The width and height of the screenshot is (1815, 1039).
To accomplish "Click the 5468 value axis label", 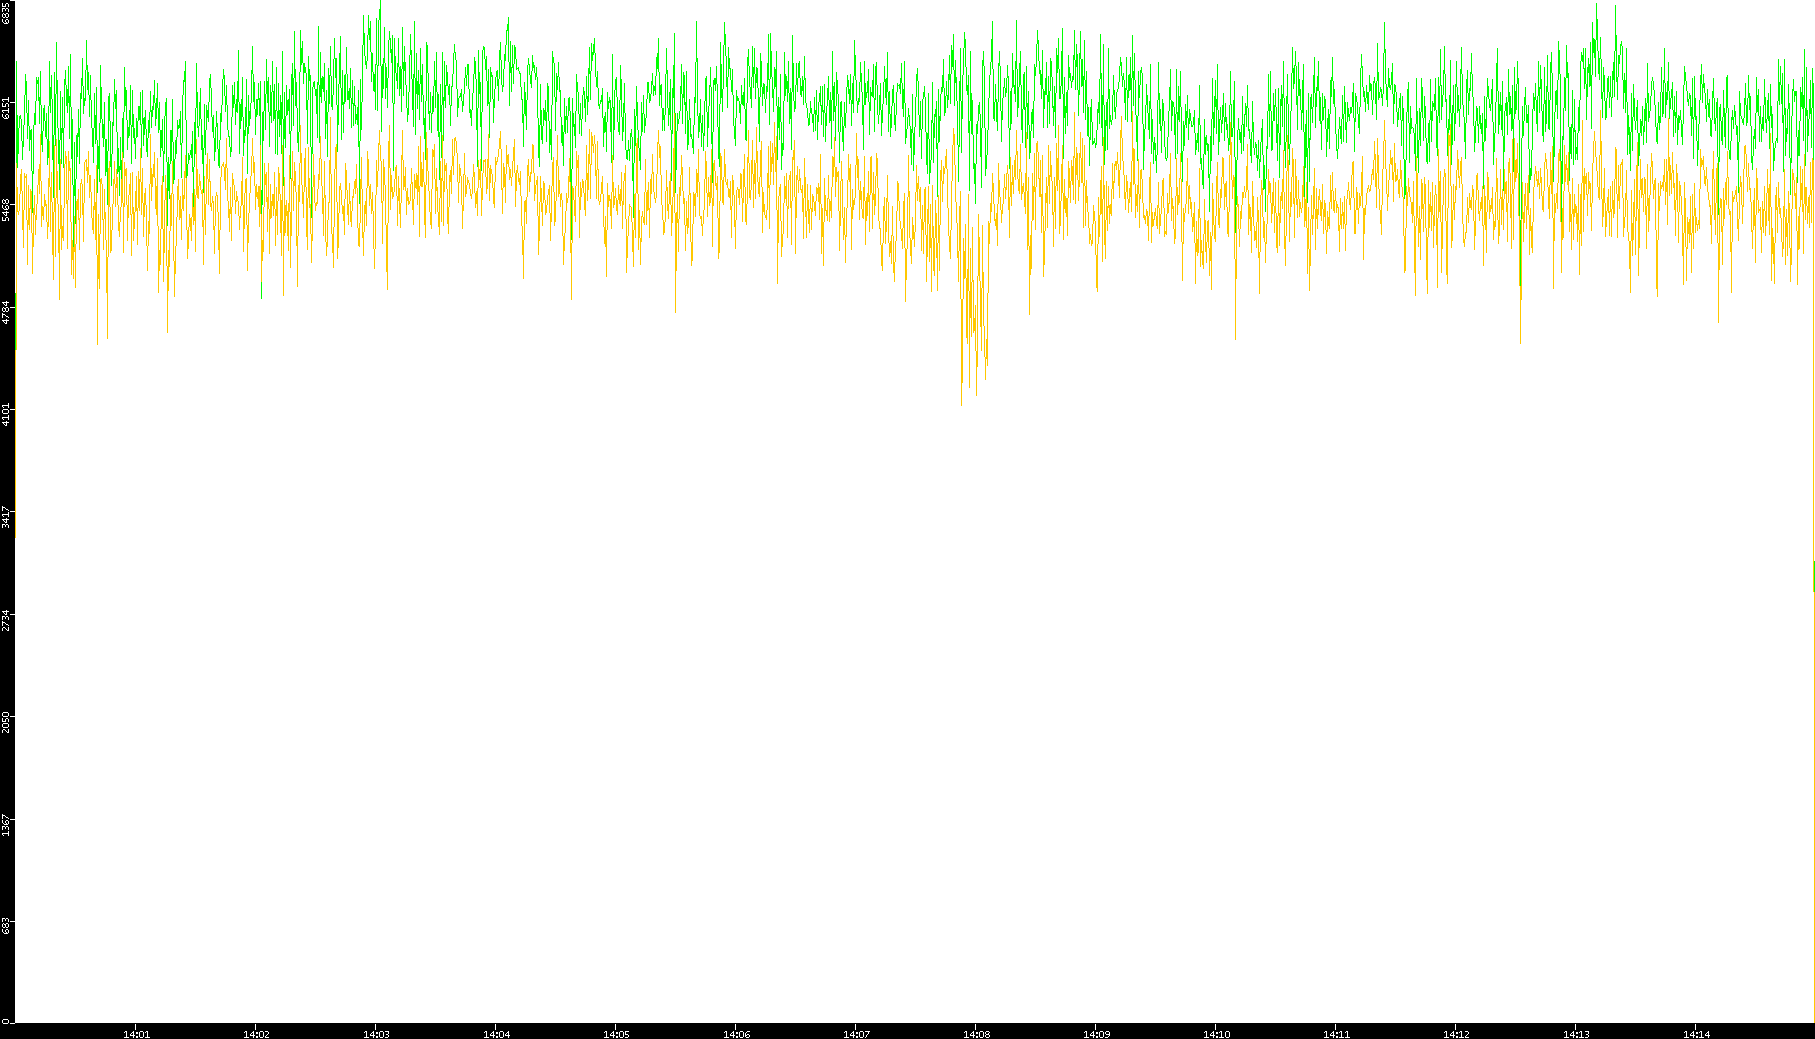I will pos(7,209).
